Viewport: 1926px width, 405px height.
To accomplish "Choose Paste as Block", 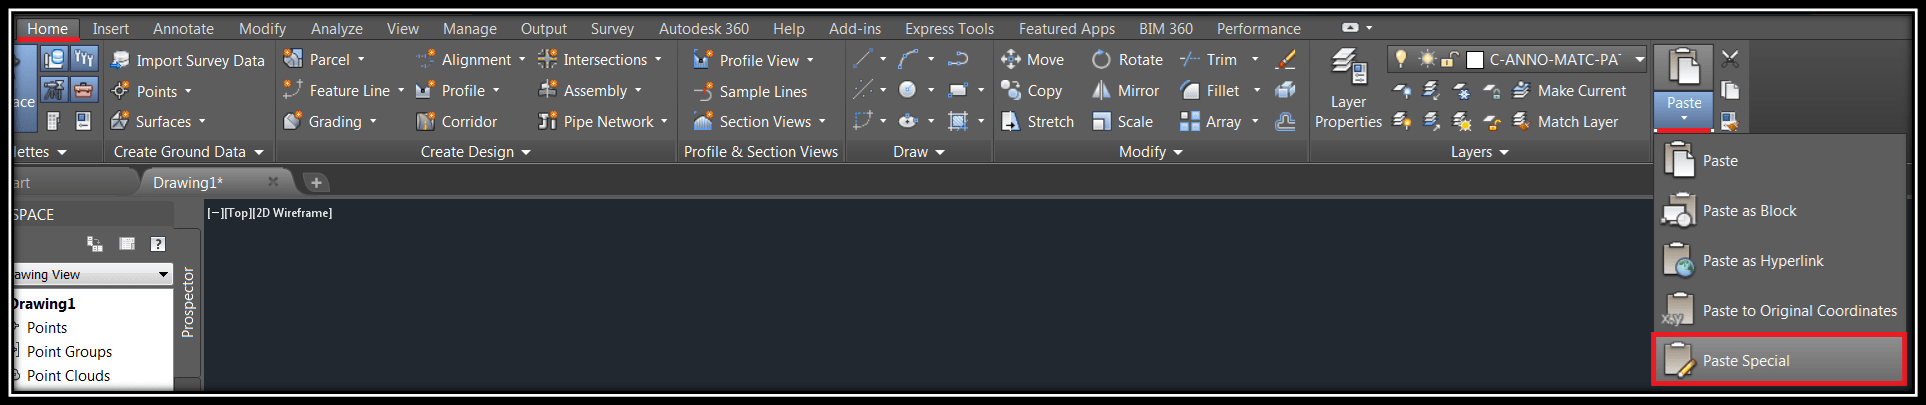I will [1779, 210].
